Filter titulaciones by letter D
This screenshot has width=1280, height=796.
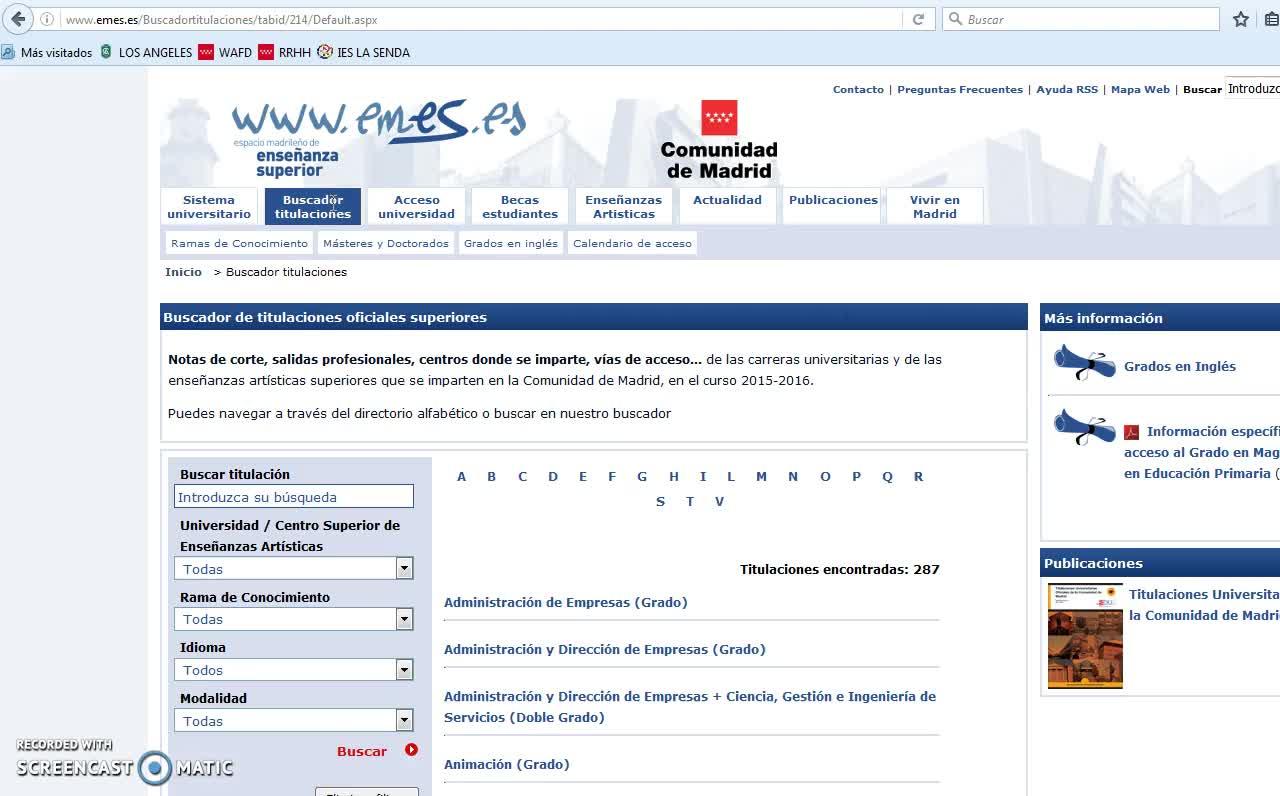point(552,476)
